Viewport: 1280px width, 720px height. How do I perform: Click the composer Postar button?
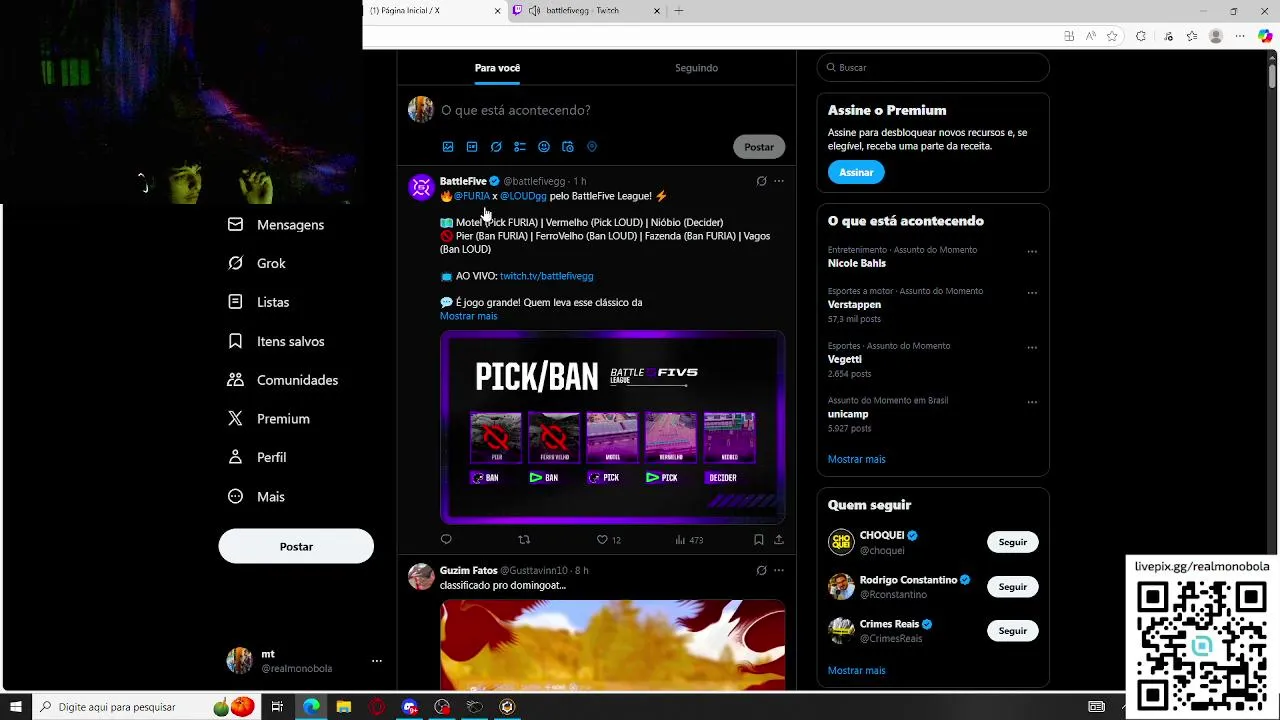[759, 147]
